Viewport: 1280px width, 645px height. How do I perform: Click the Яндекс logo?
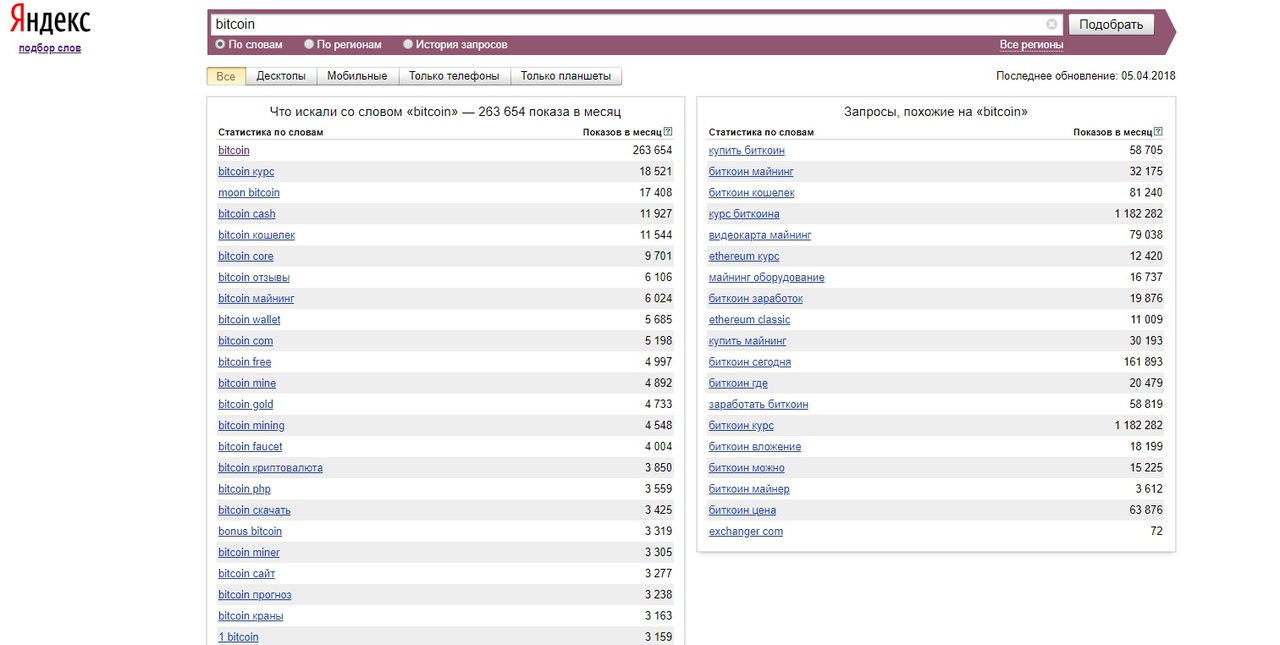click(50, 22)
